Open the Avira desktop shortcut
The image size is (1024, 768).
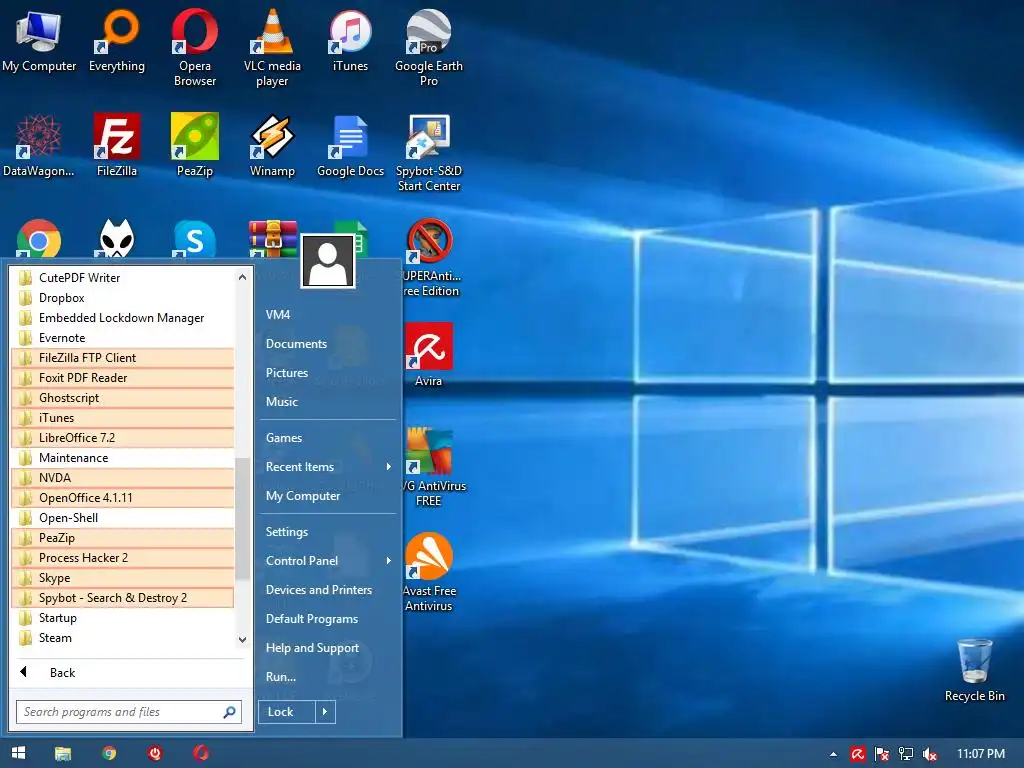(428, 354)
